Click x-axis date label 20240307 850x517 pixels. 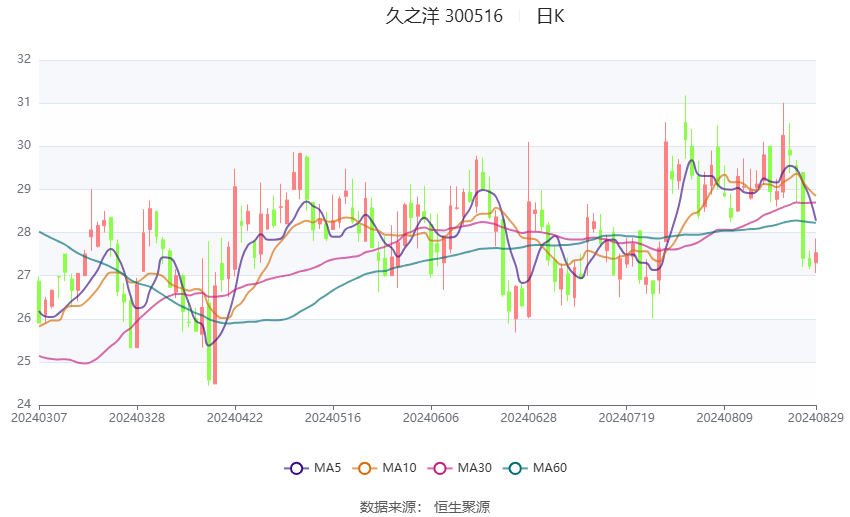(x=39, y=418)
